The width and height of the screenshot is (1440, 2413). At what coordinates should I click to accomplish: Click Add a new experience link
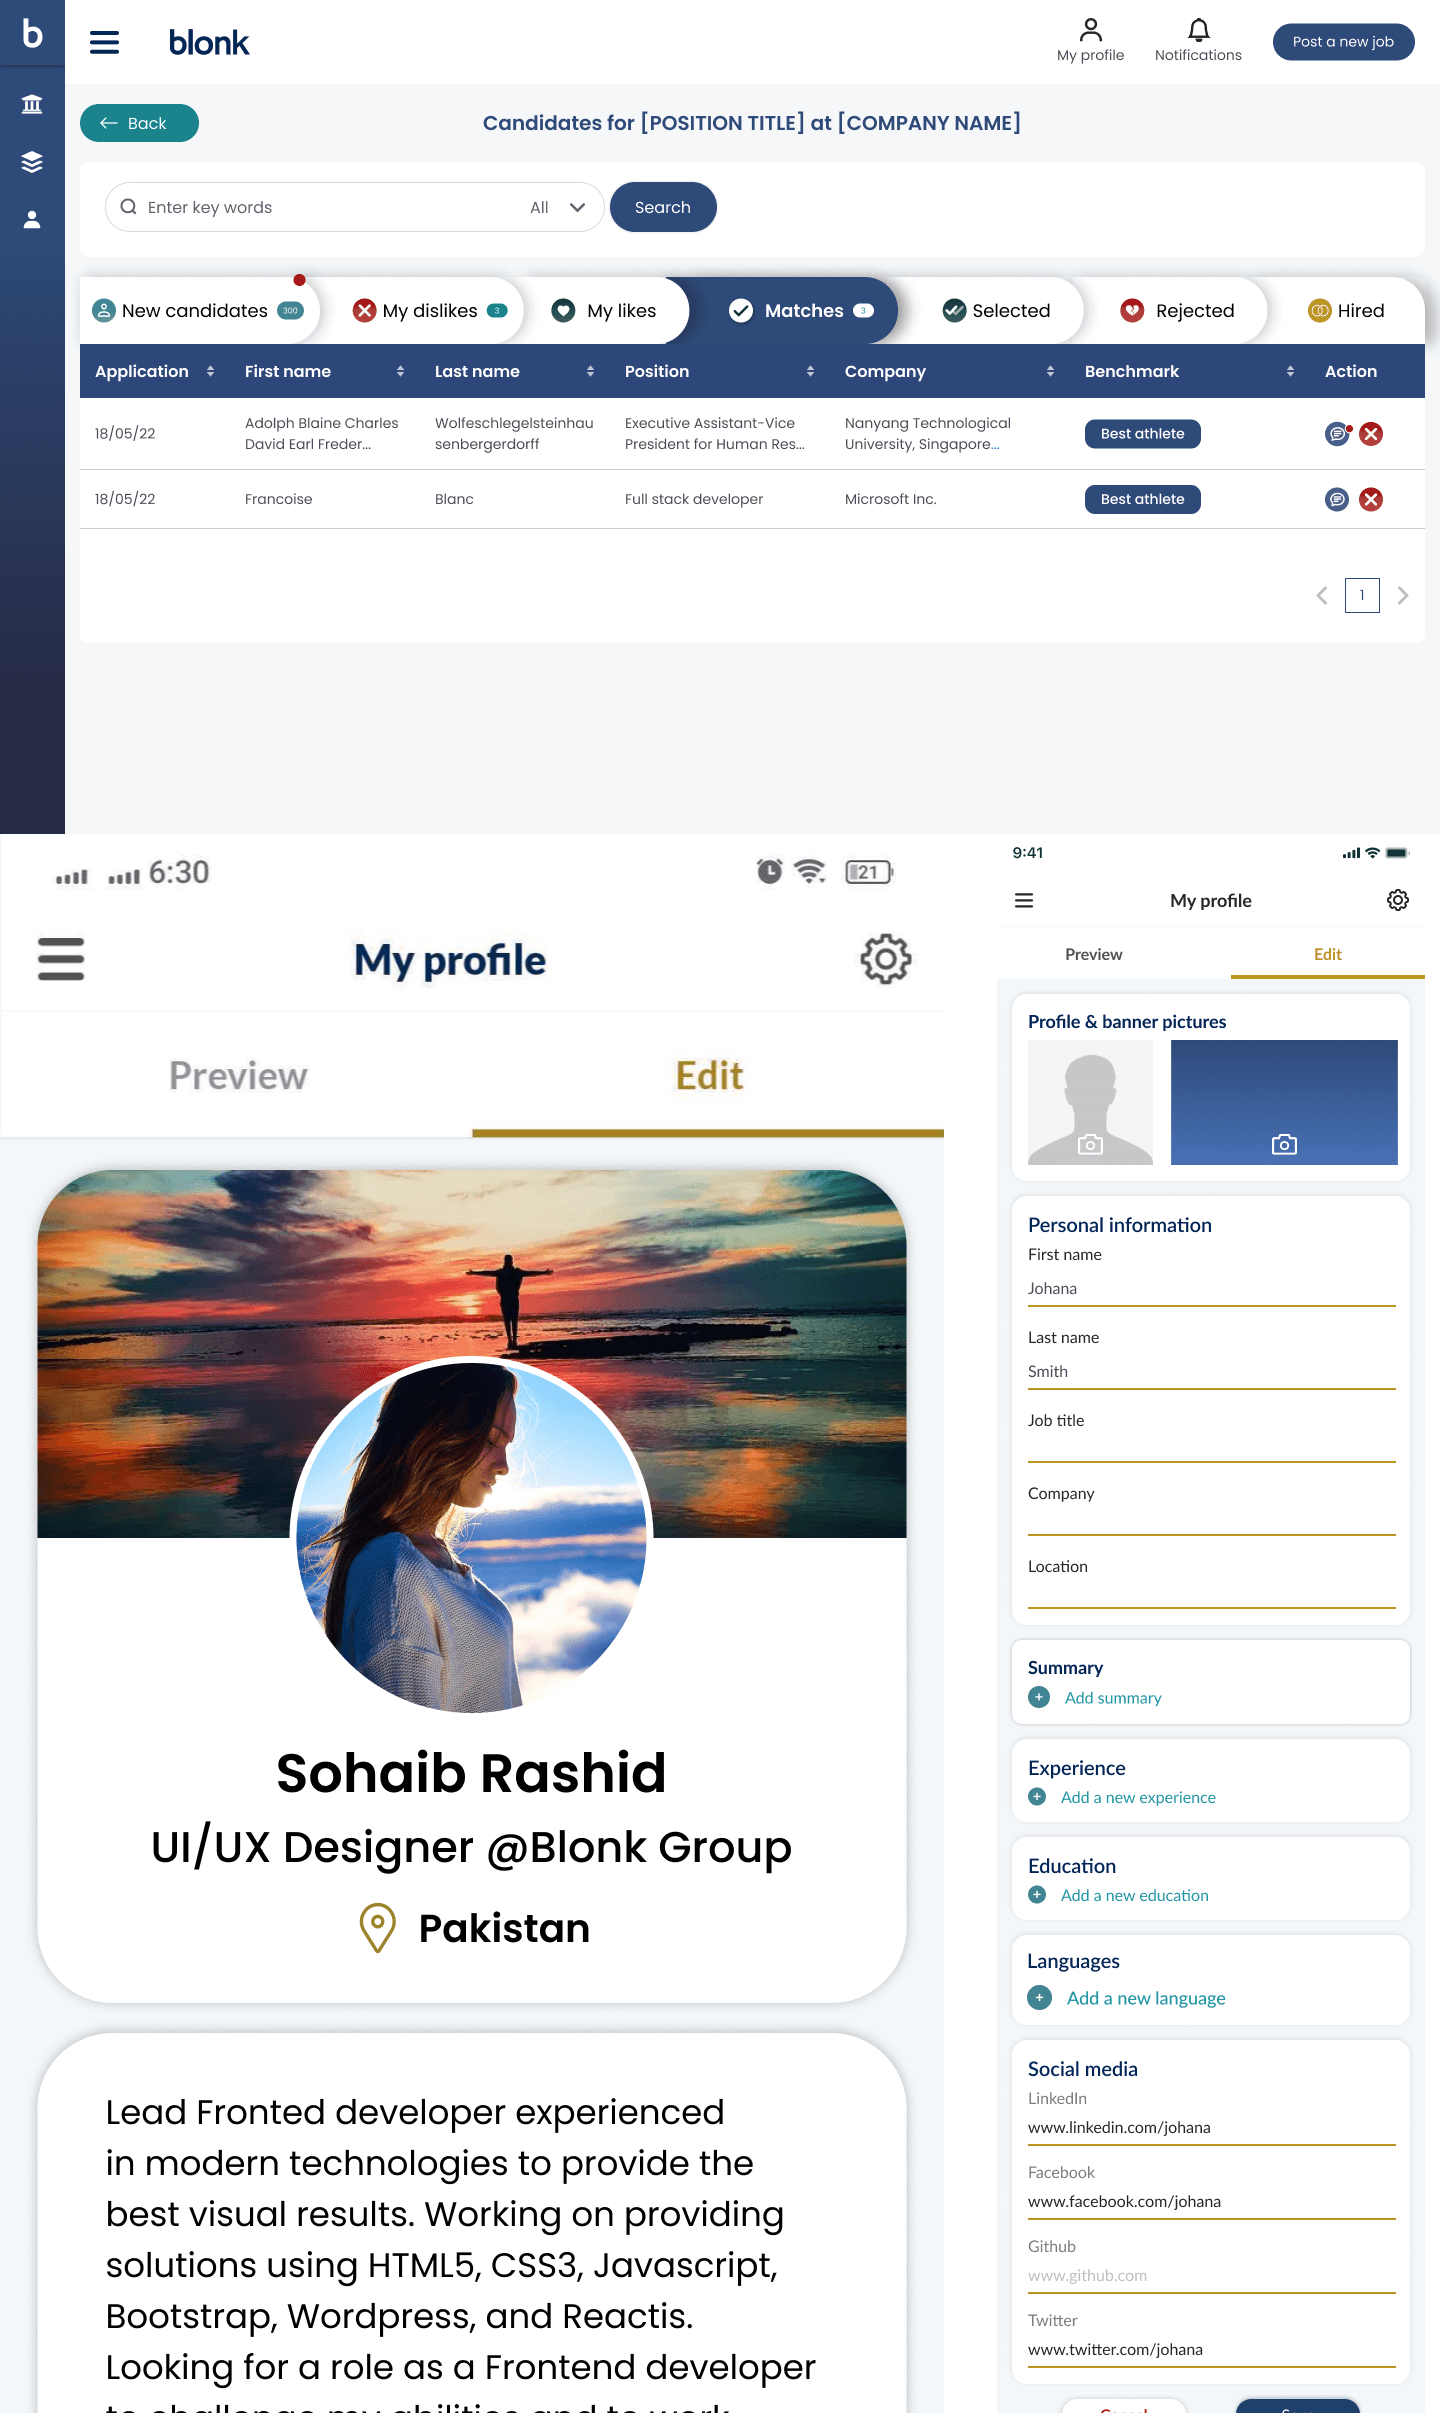click(x=1138, y=1797)
